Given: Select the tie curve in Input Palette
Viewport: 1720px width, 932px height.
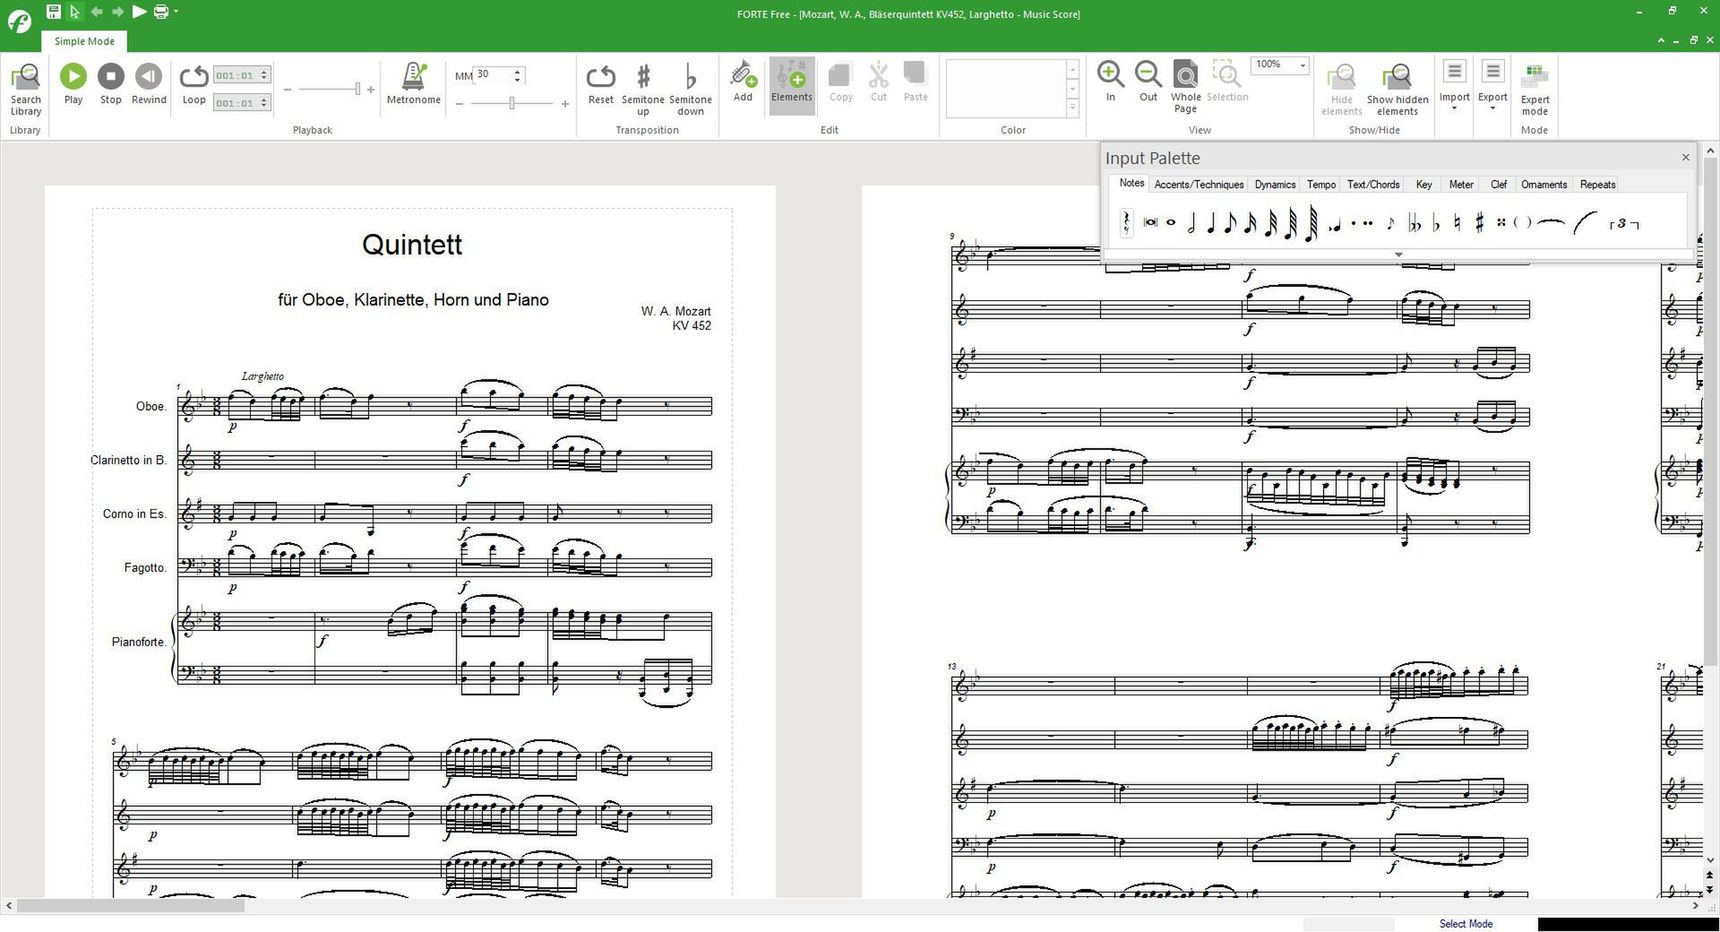Looking at the screenshot, I should pos(1550,224).
